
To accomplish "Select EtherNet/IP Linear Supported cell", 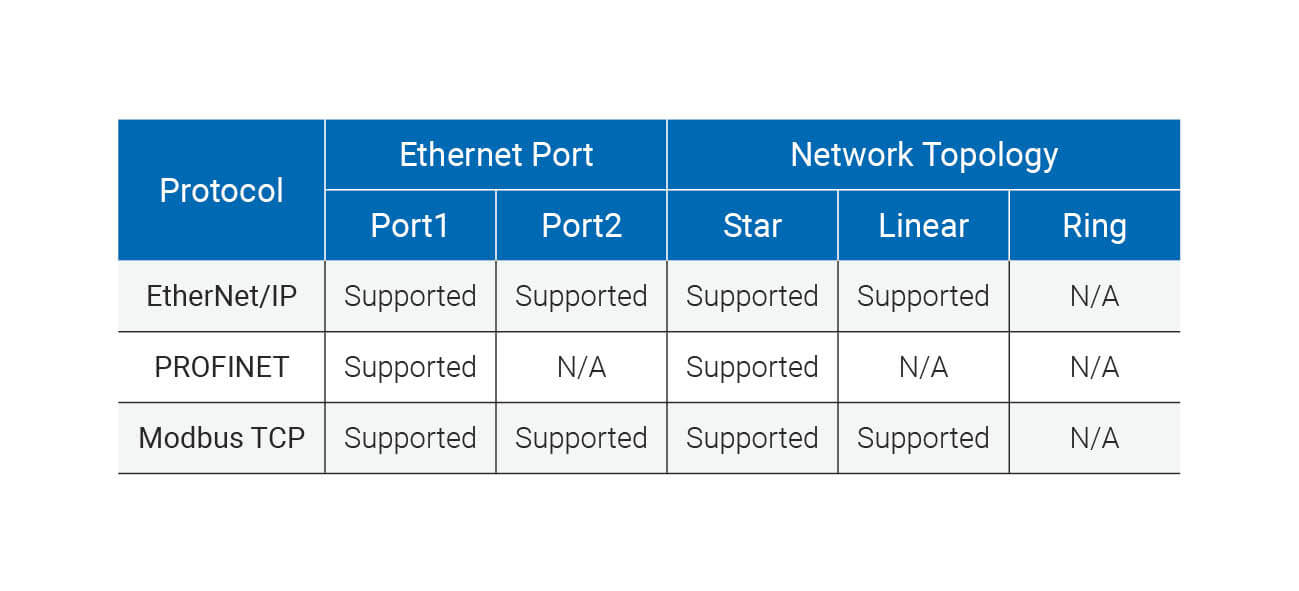I will (923, 296).
